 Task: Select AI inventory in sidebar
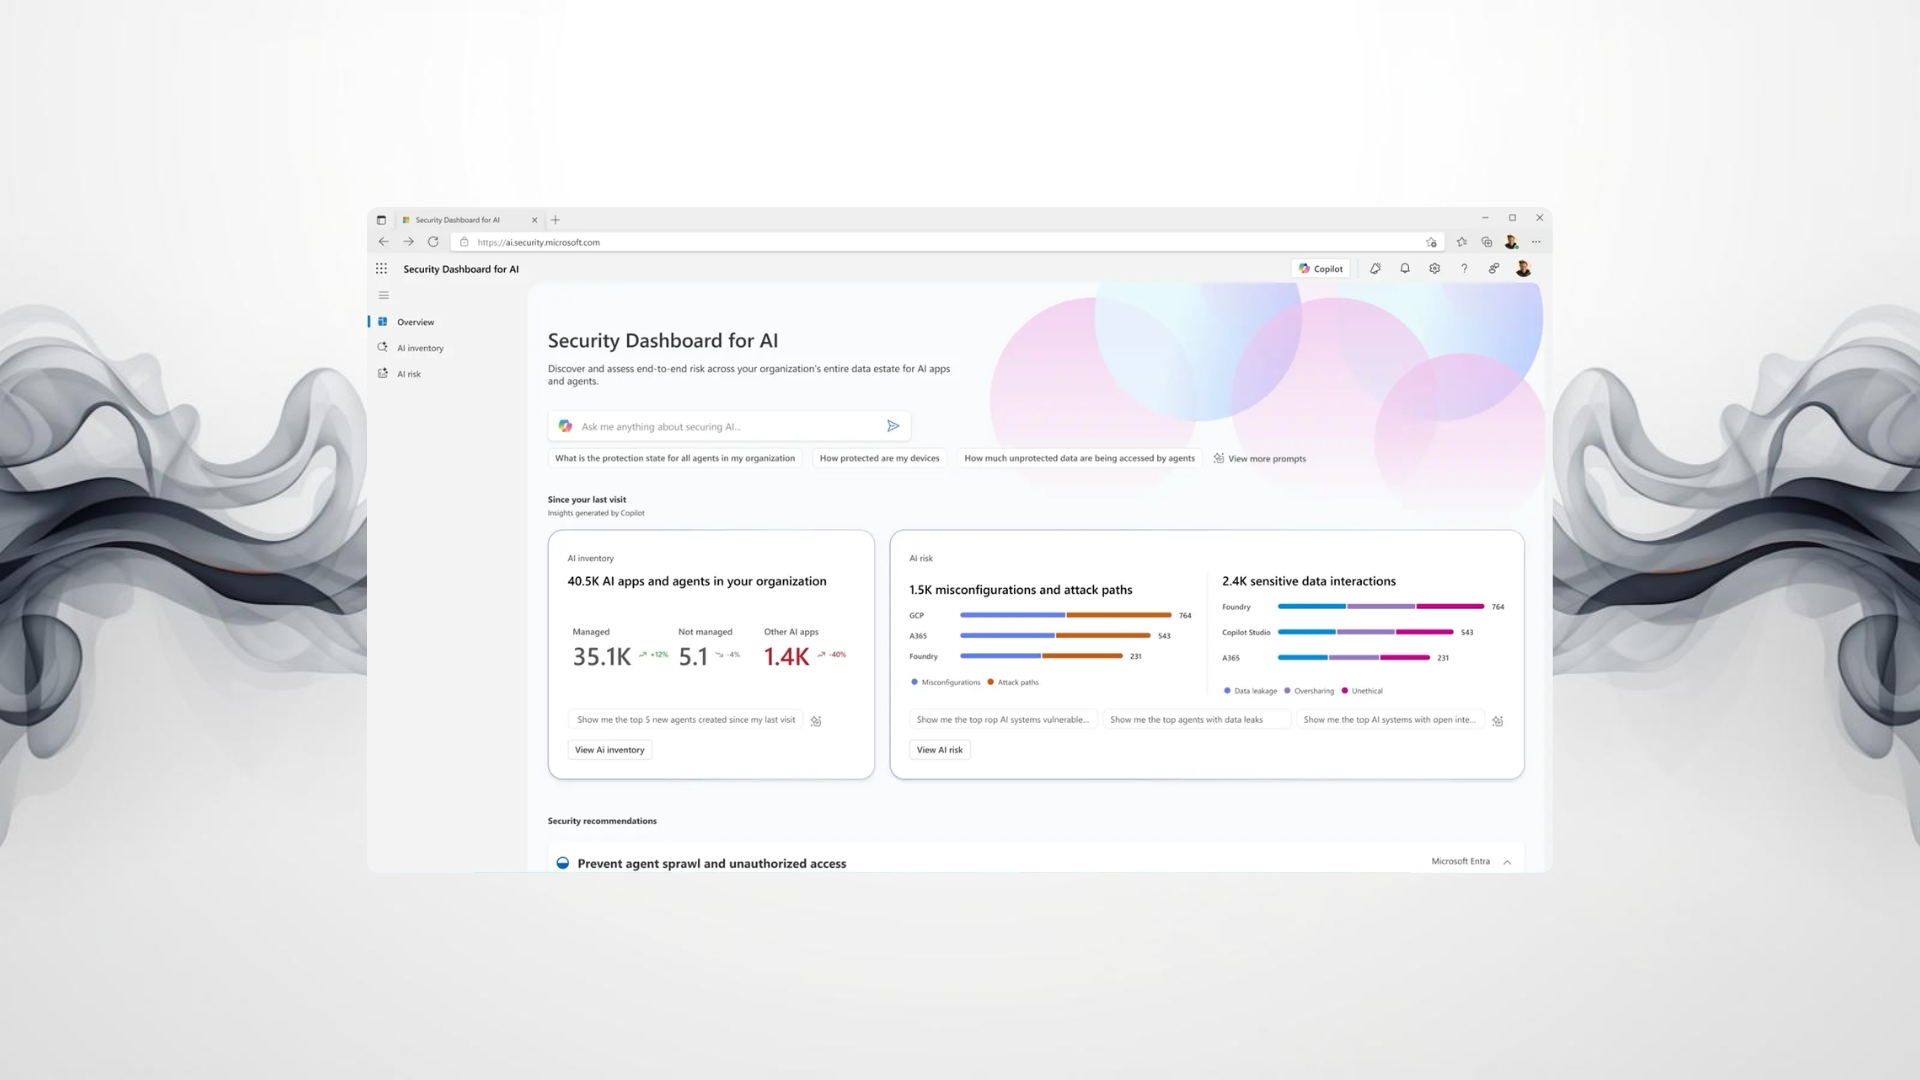419,348
